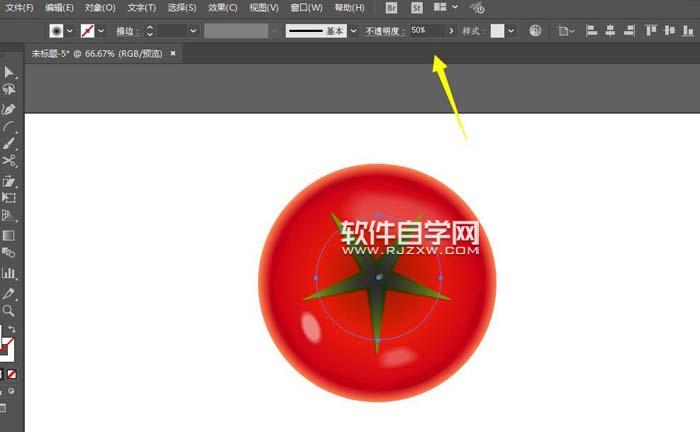The image size is (700, 432).
Task: Select the Perspective Grid tool
Action: click(x=8, y=216)
